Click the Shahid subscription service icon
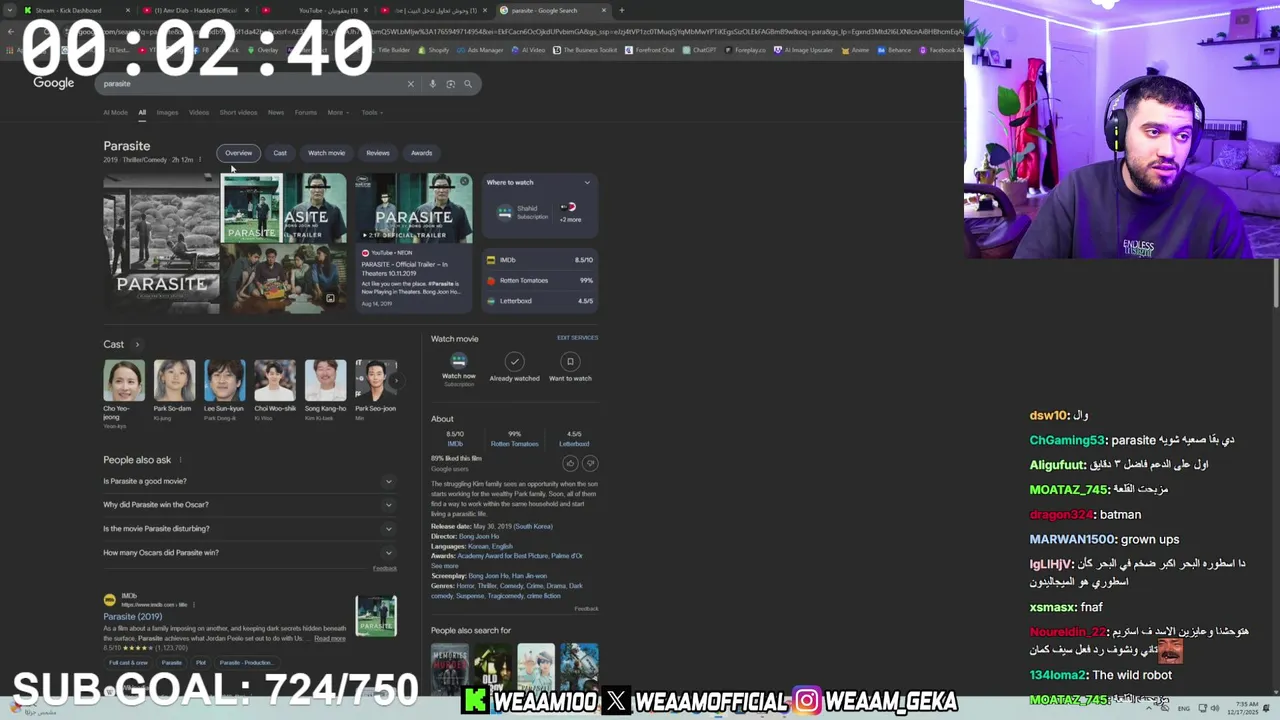The image size is (1280, 720). click(505, 213)
